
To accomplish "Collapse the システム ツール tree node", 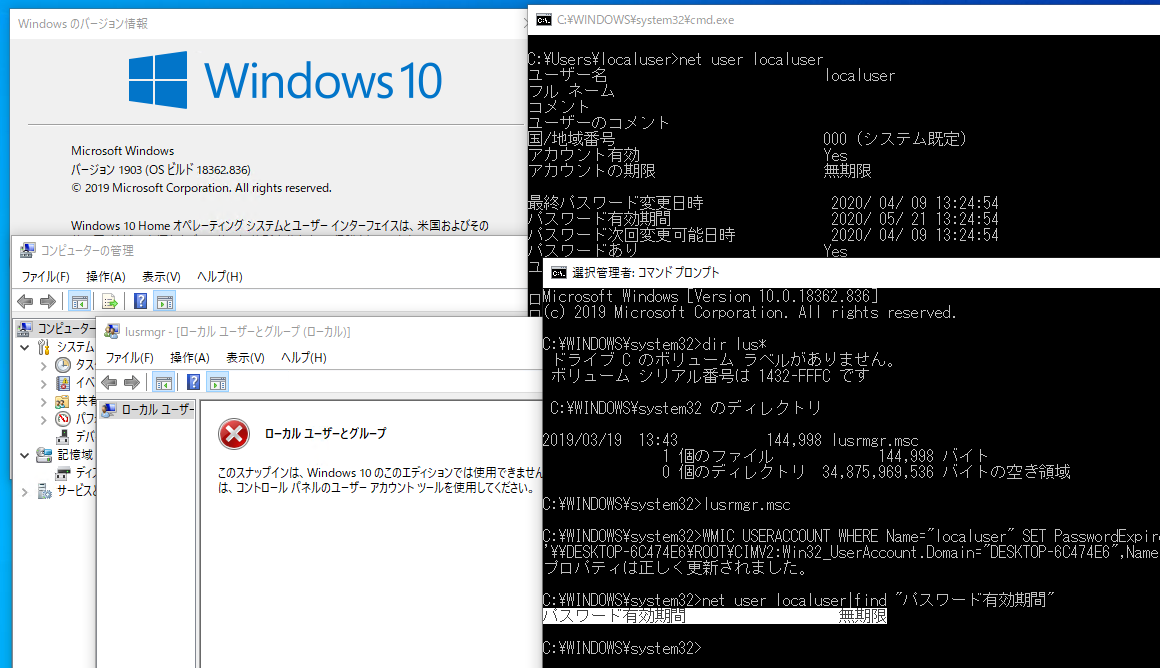I will coord(23,348).
